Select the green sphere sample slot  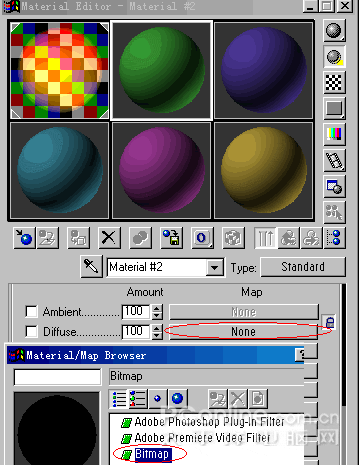coord(162,70)
